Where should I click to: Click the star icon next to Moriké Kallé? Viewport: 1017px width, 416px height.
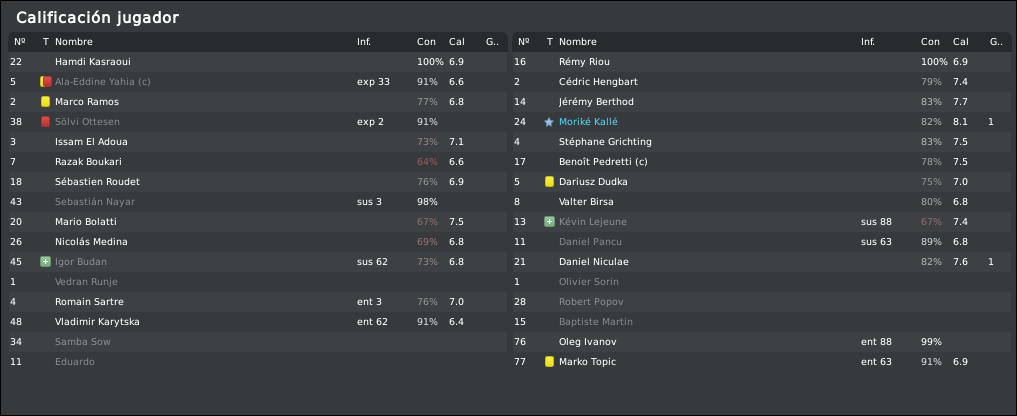(549, 122)
